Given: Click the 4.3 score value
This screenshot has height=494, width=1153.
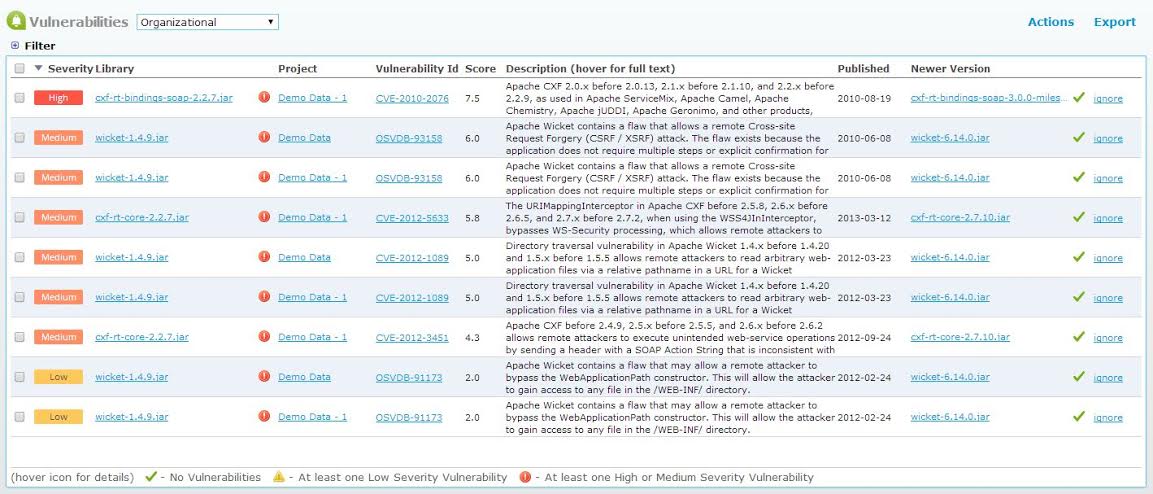Looking at the screenshot, I should tap(472, 337).
